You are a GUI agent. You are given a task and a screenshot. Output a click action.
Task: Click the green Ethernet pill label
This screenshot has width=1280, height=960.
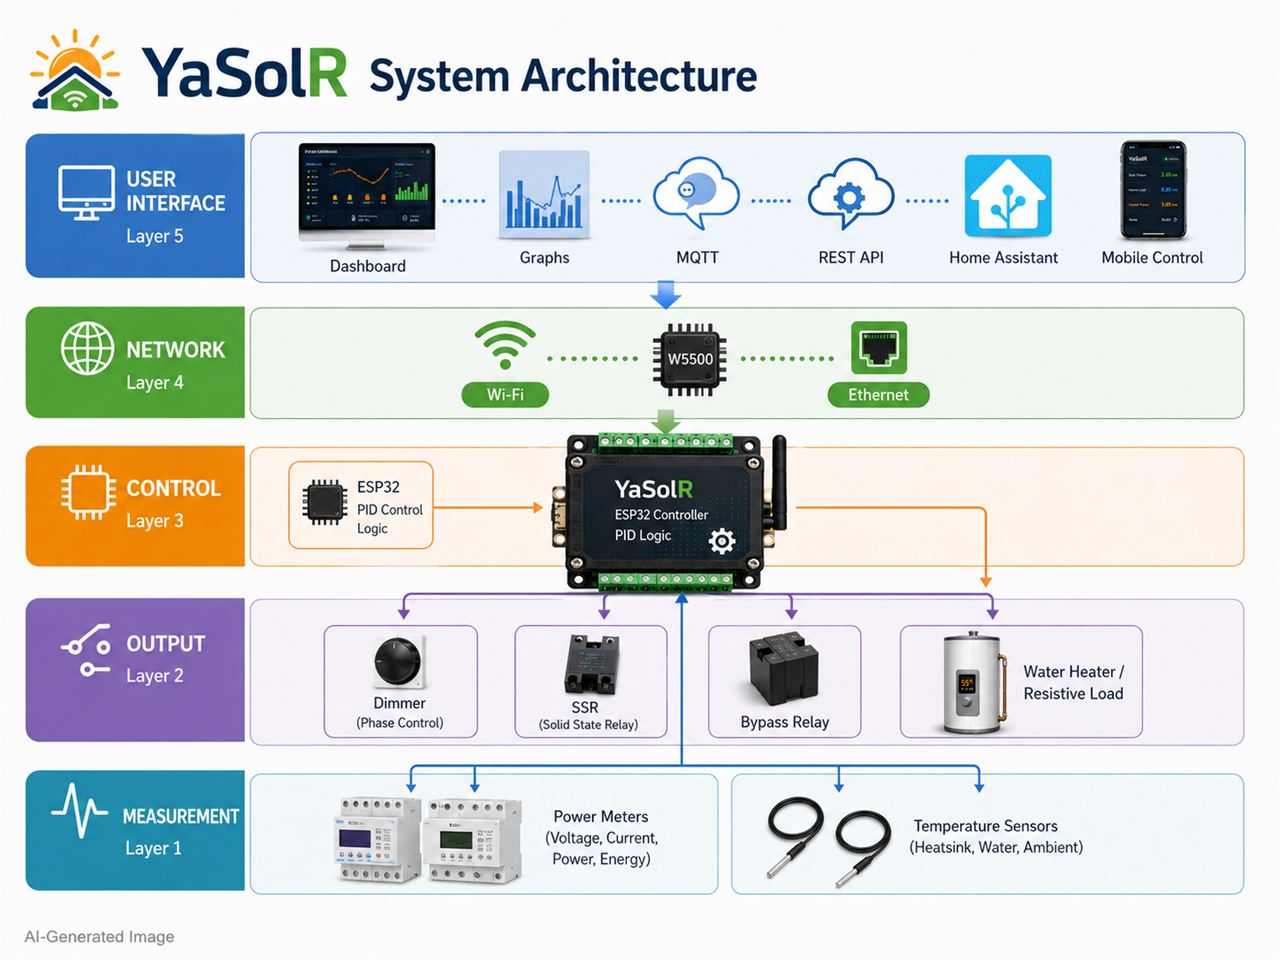(879, 395)
